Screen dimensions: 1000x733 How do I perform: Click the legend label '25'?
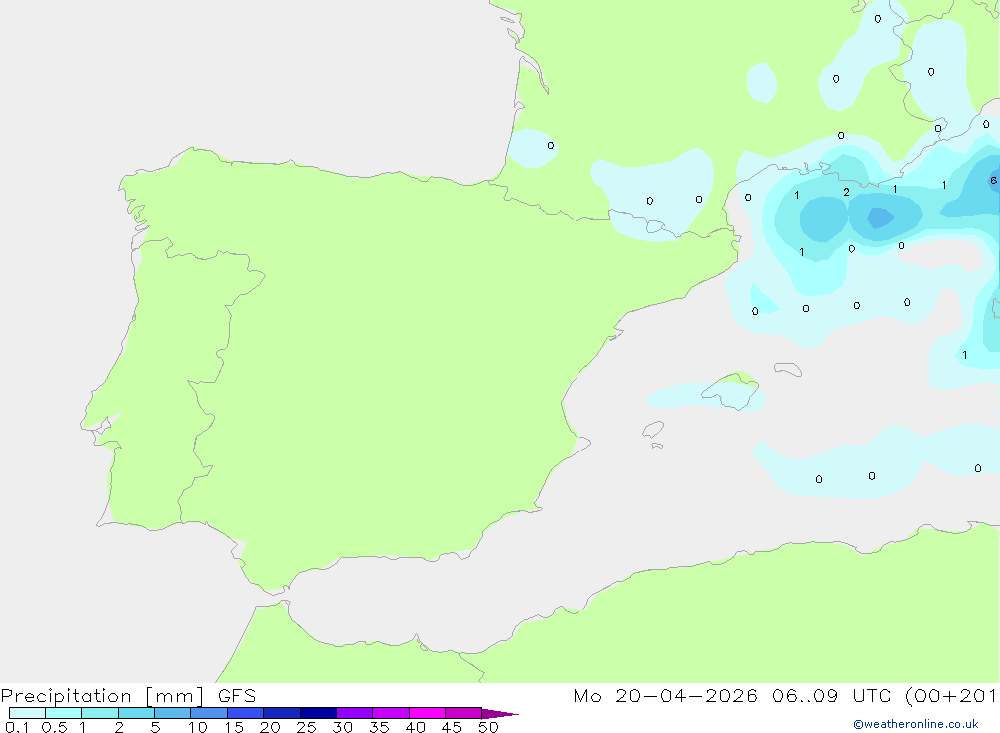[x=306, y=727]
